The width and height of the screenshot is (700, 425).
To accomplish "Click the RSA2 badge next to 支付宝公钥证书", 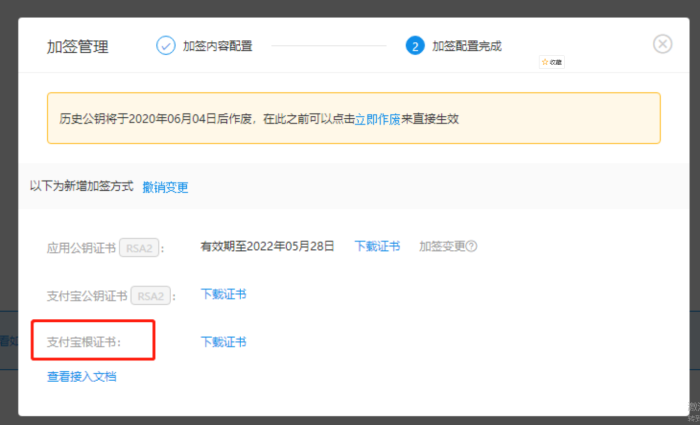I will tap(150, 296).
